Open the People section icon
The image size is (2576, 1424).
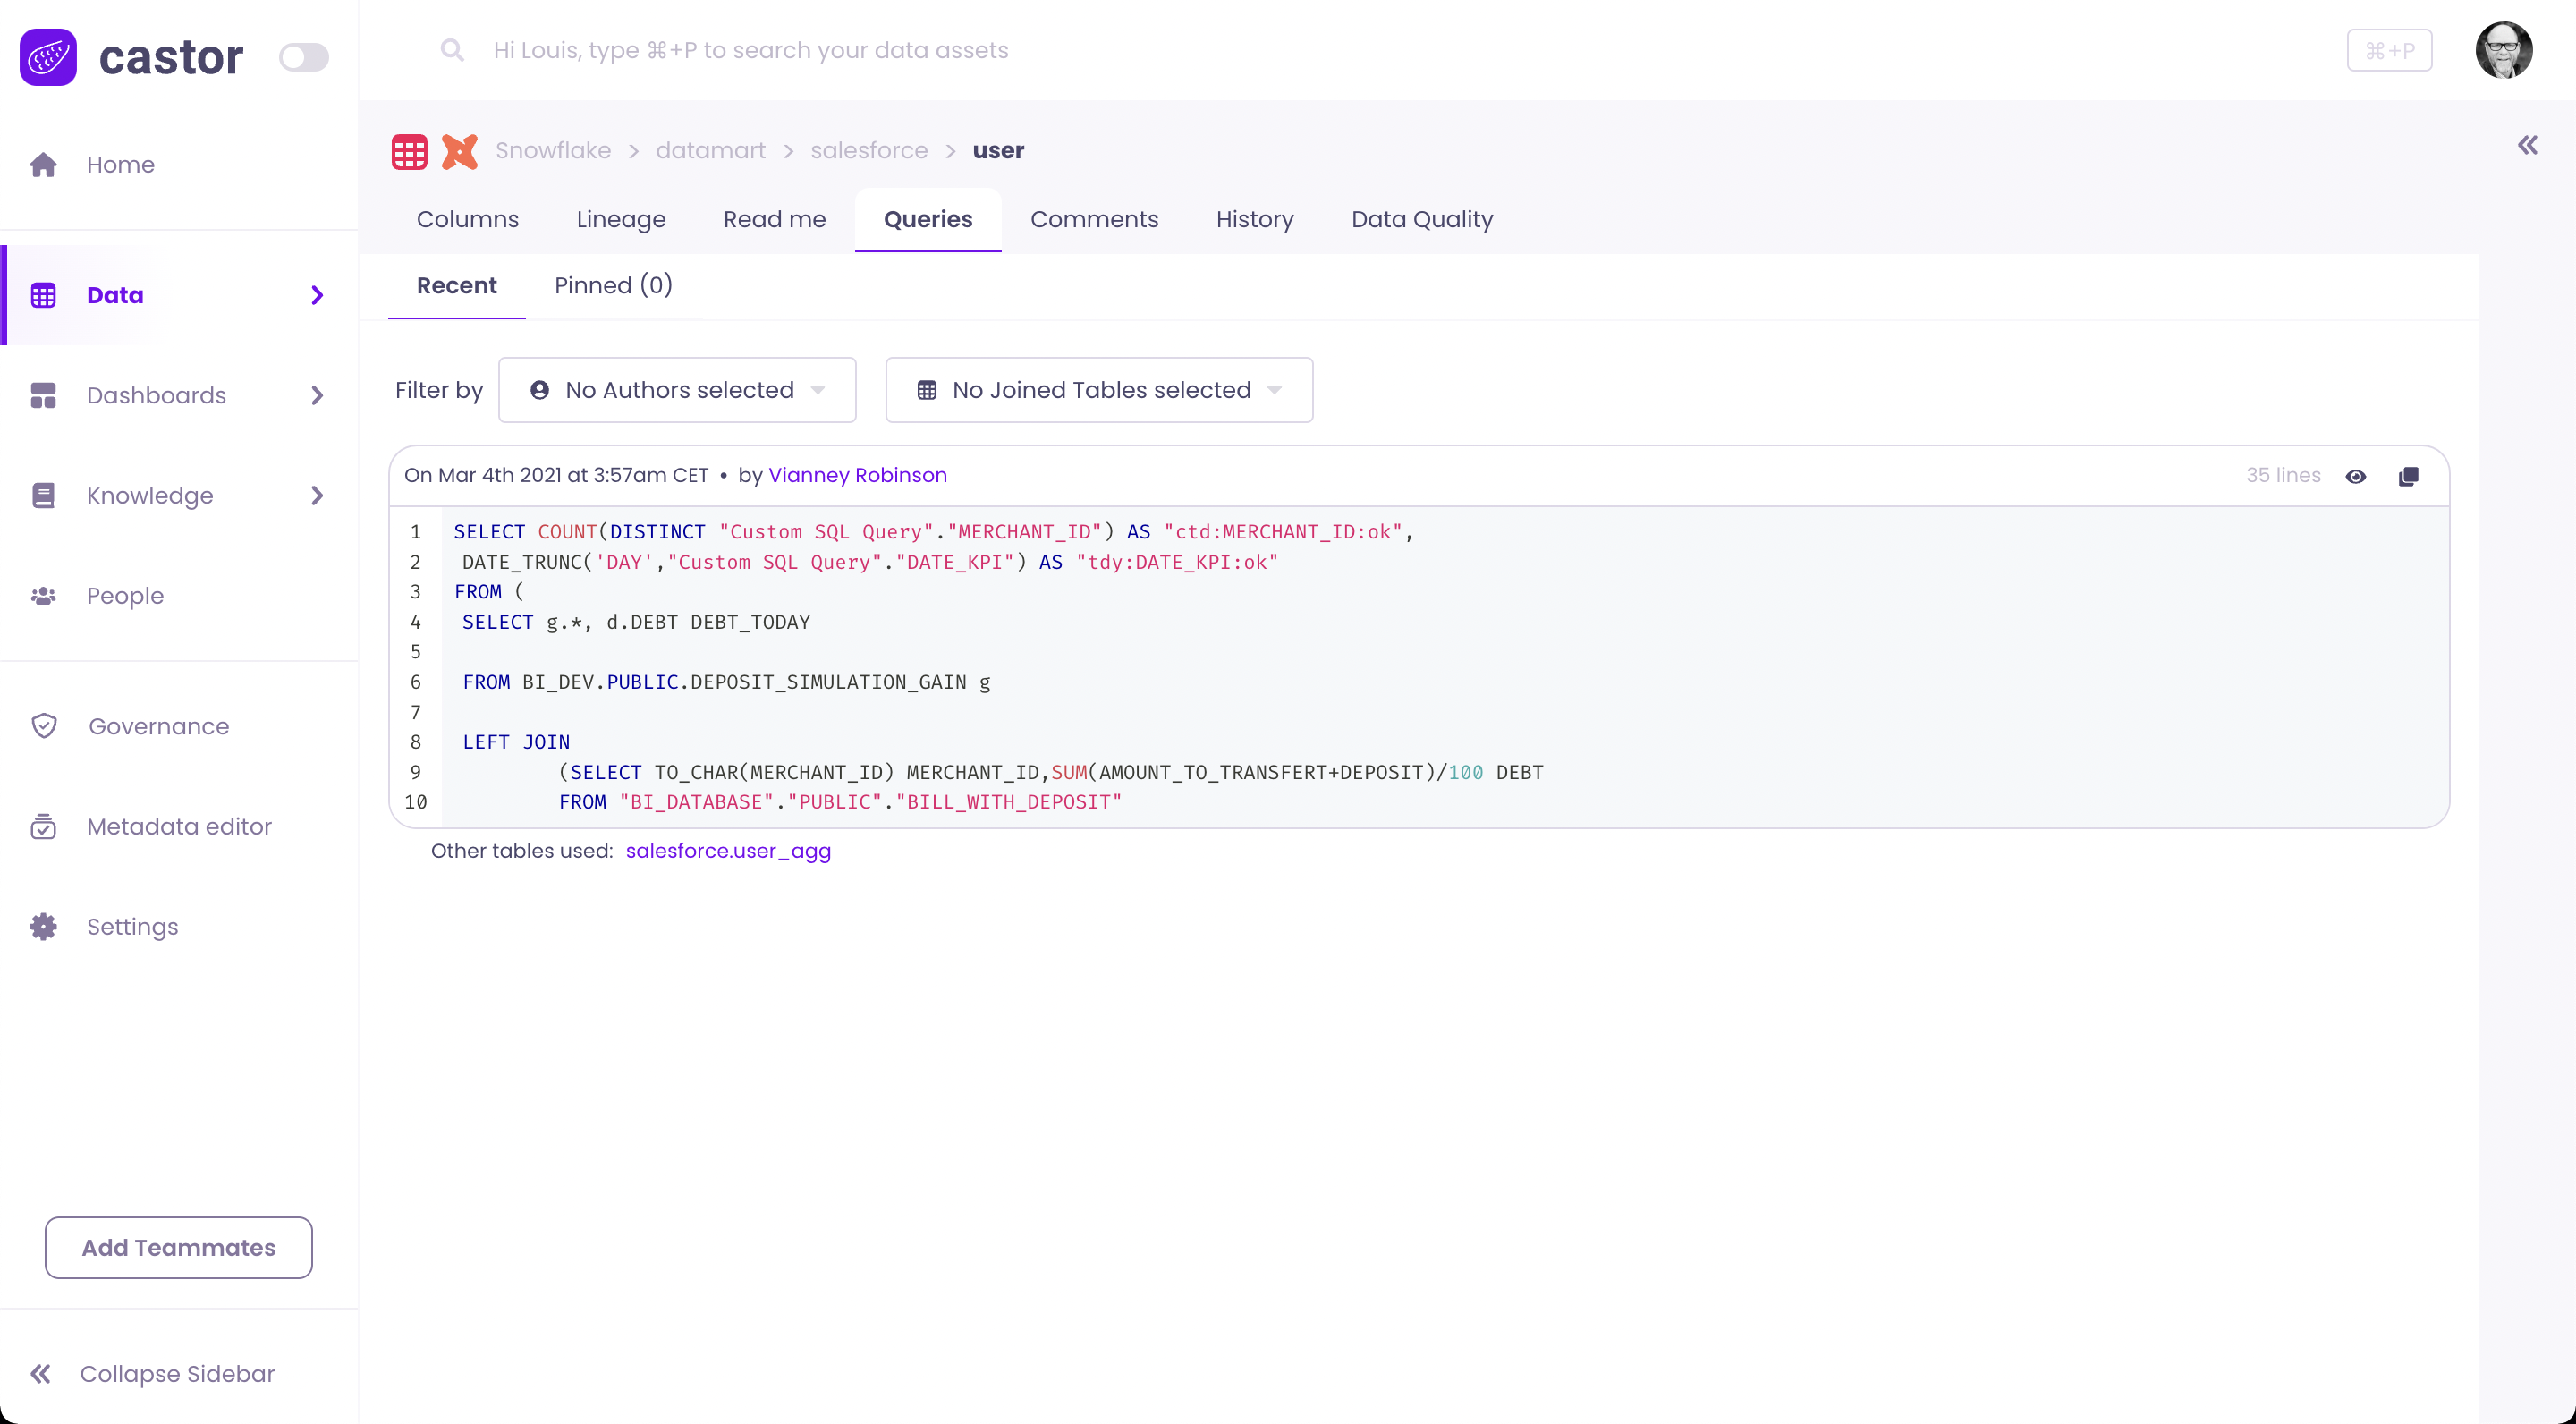(43, 596)
